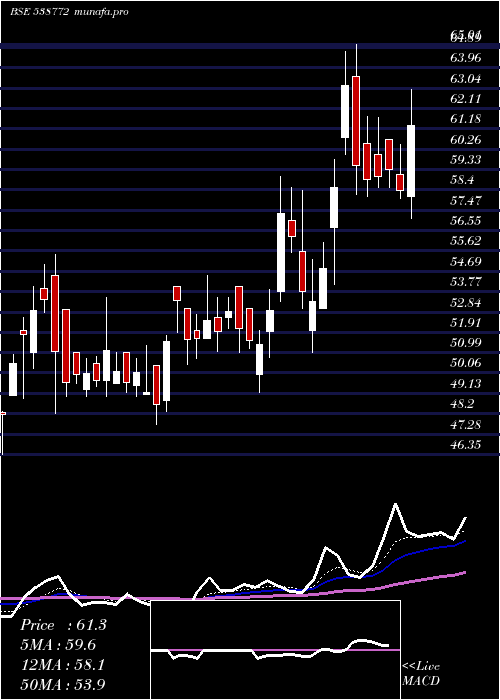Viewport: 500px width, 700px height.
Task: Select the 57.47 price axis label
Action: (466, 200)
